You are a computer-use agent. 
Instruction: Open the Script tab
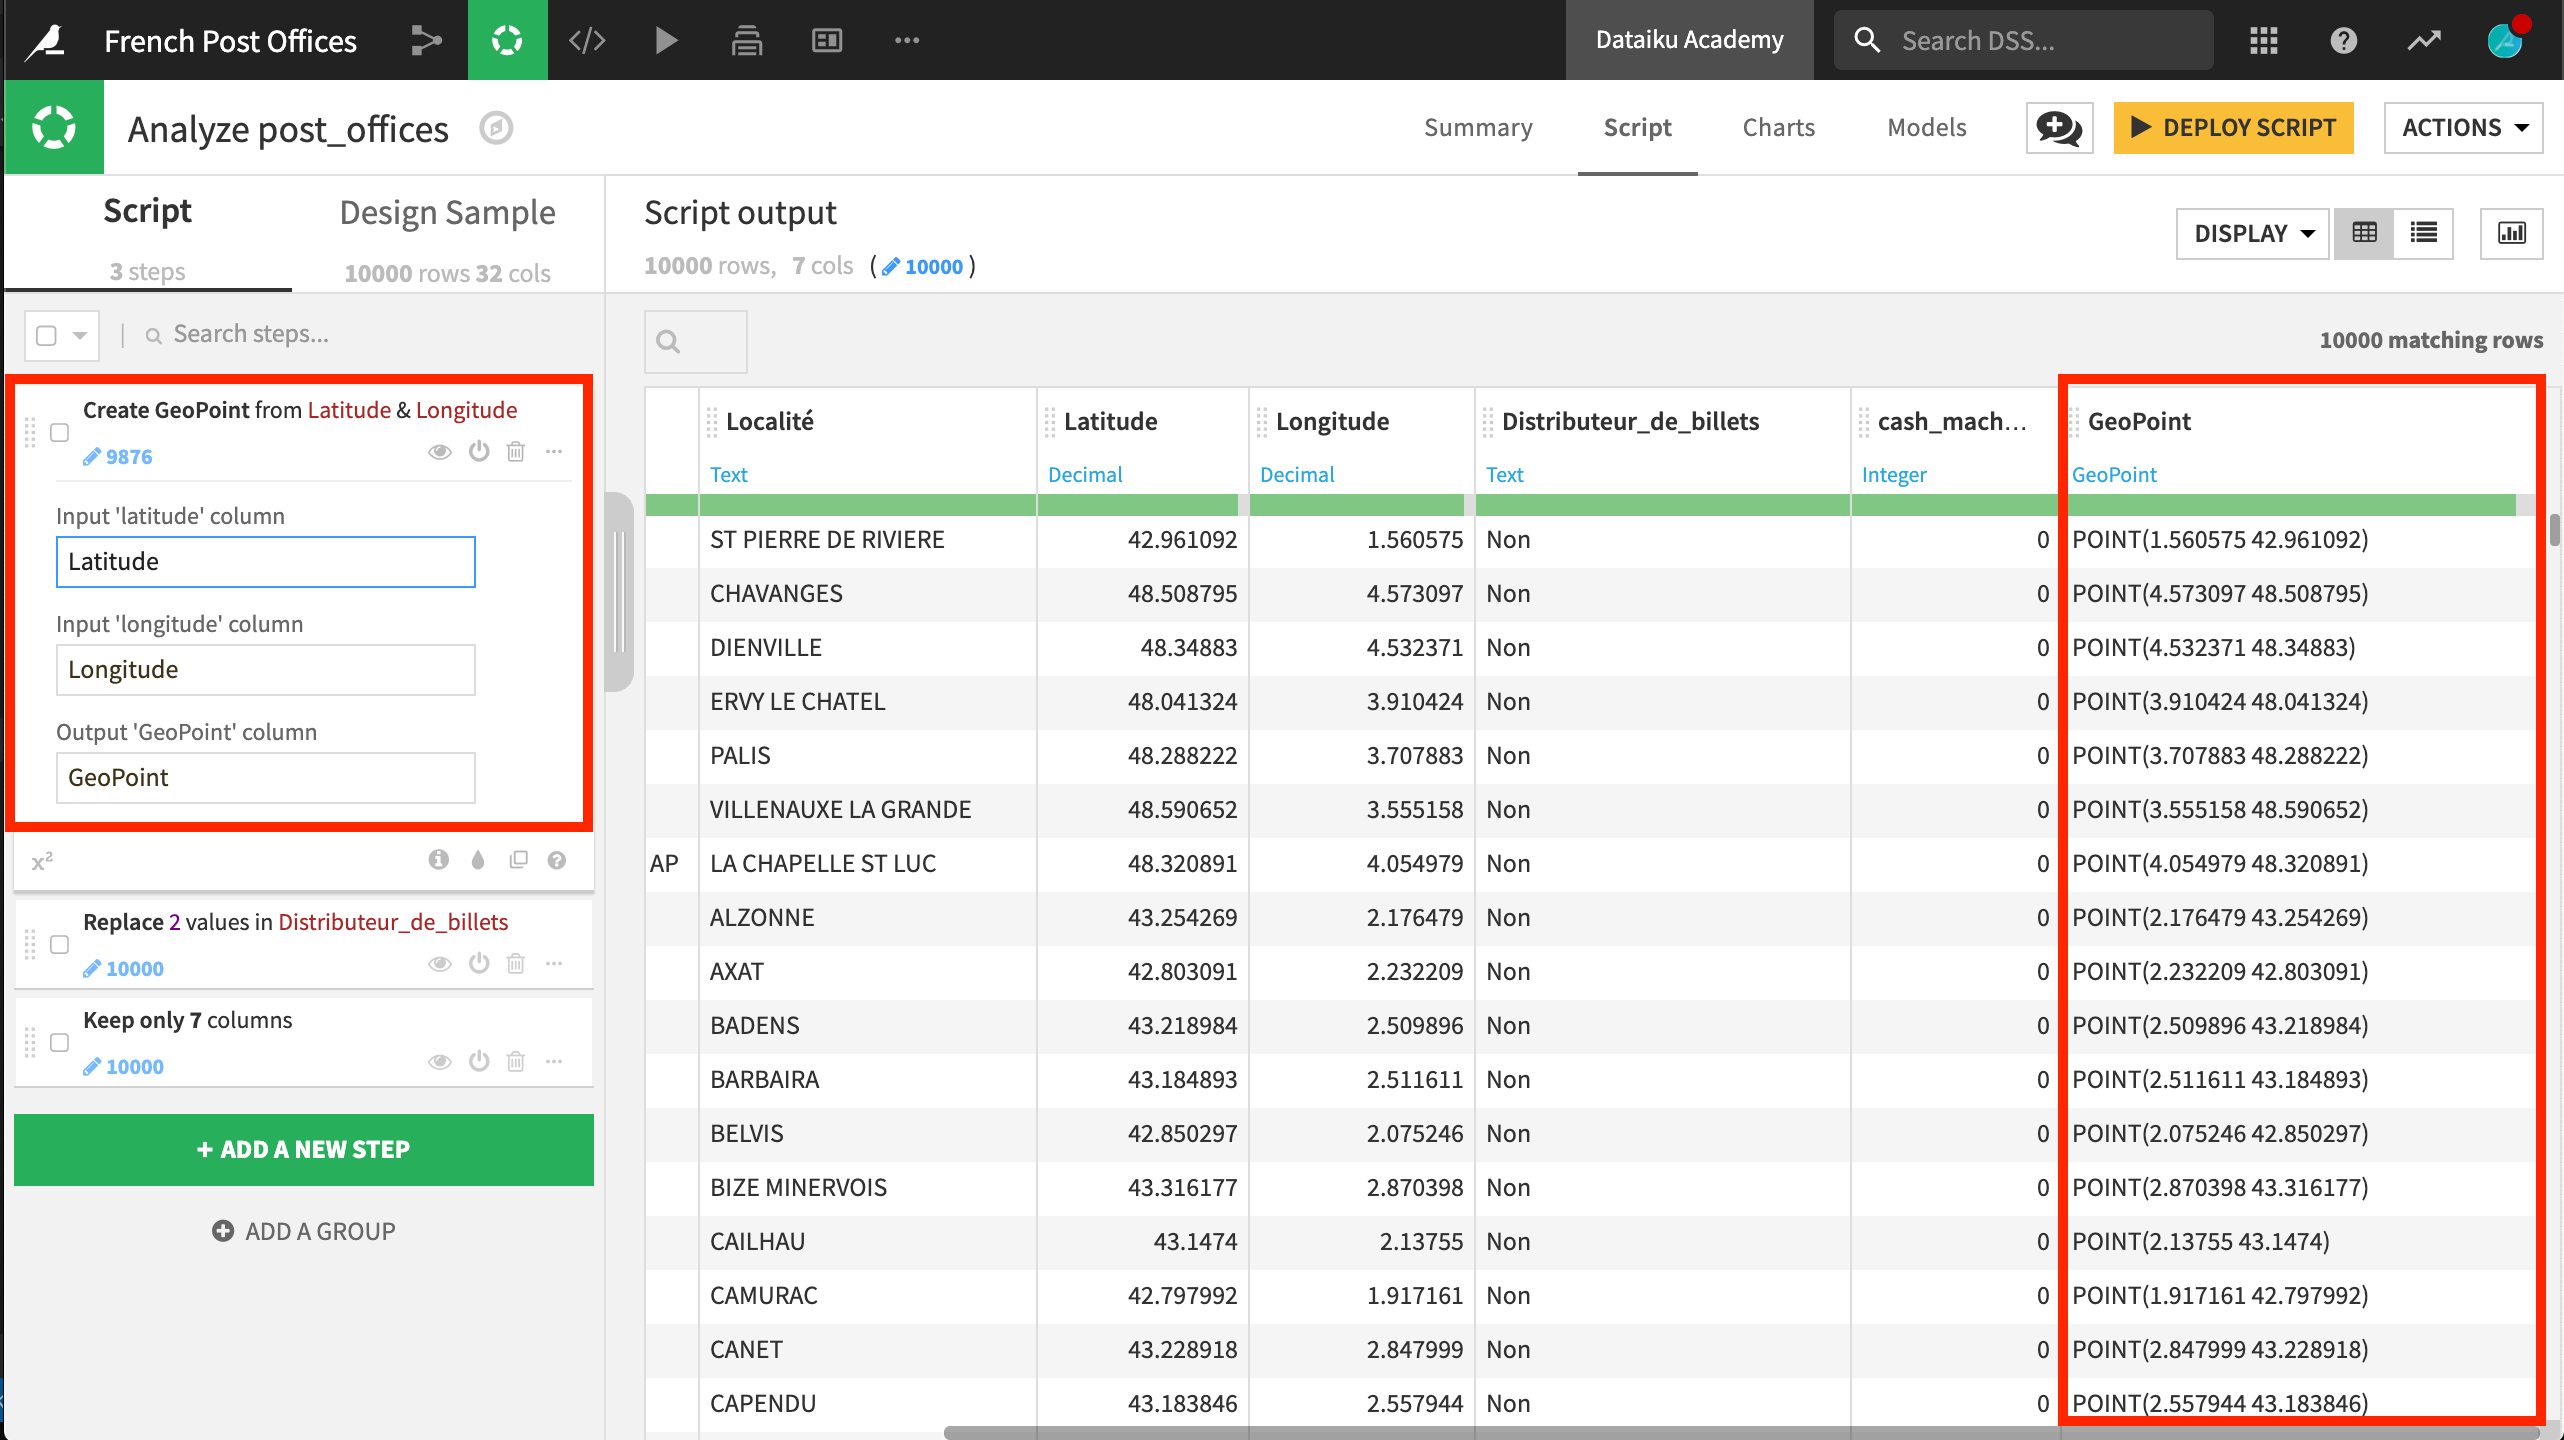click(1637, 127)
